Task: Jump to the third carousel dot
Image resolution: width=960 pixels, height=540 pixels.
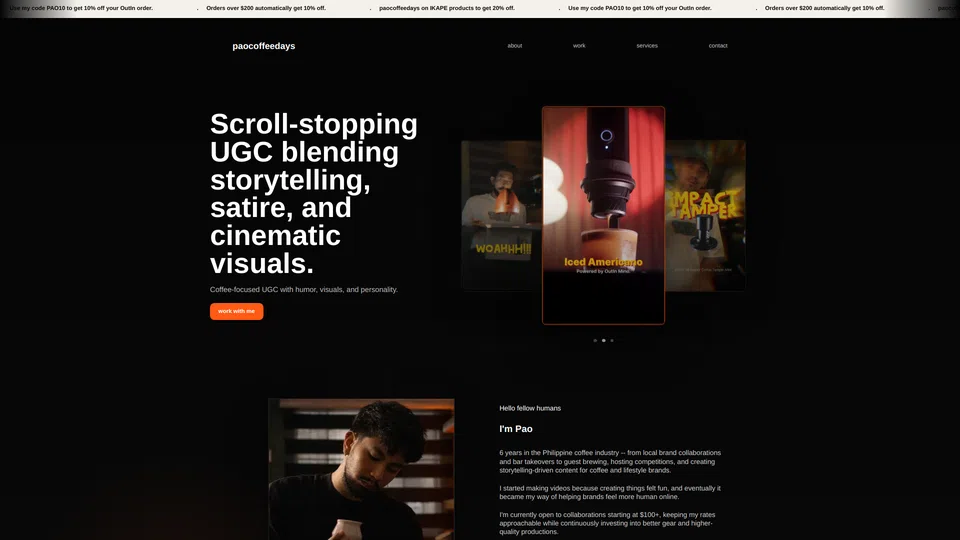Action: tap(612, 340)
